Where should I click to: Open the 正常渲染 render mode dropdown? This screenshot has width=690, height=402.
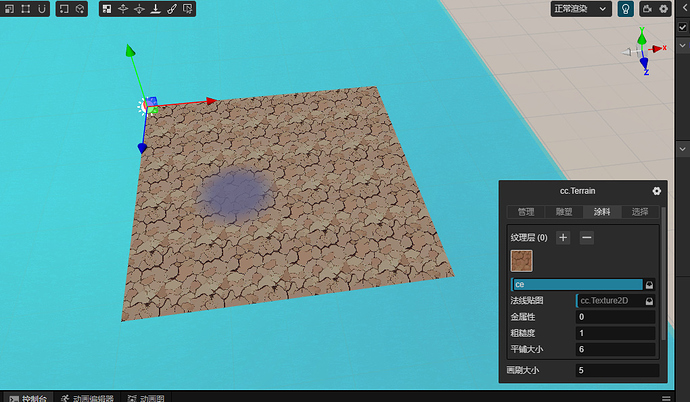coord(581,9)
